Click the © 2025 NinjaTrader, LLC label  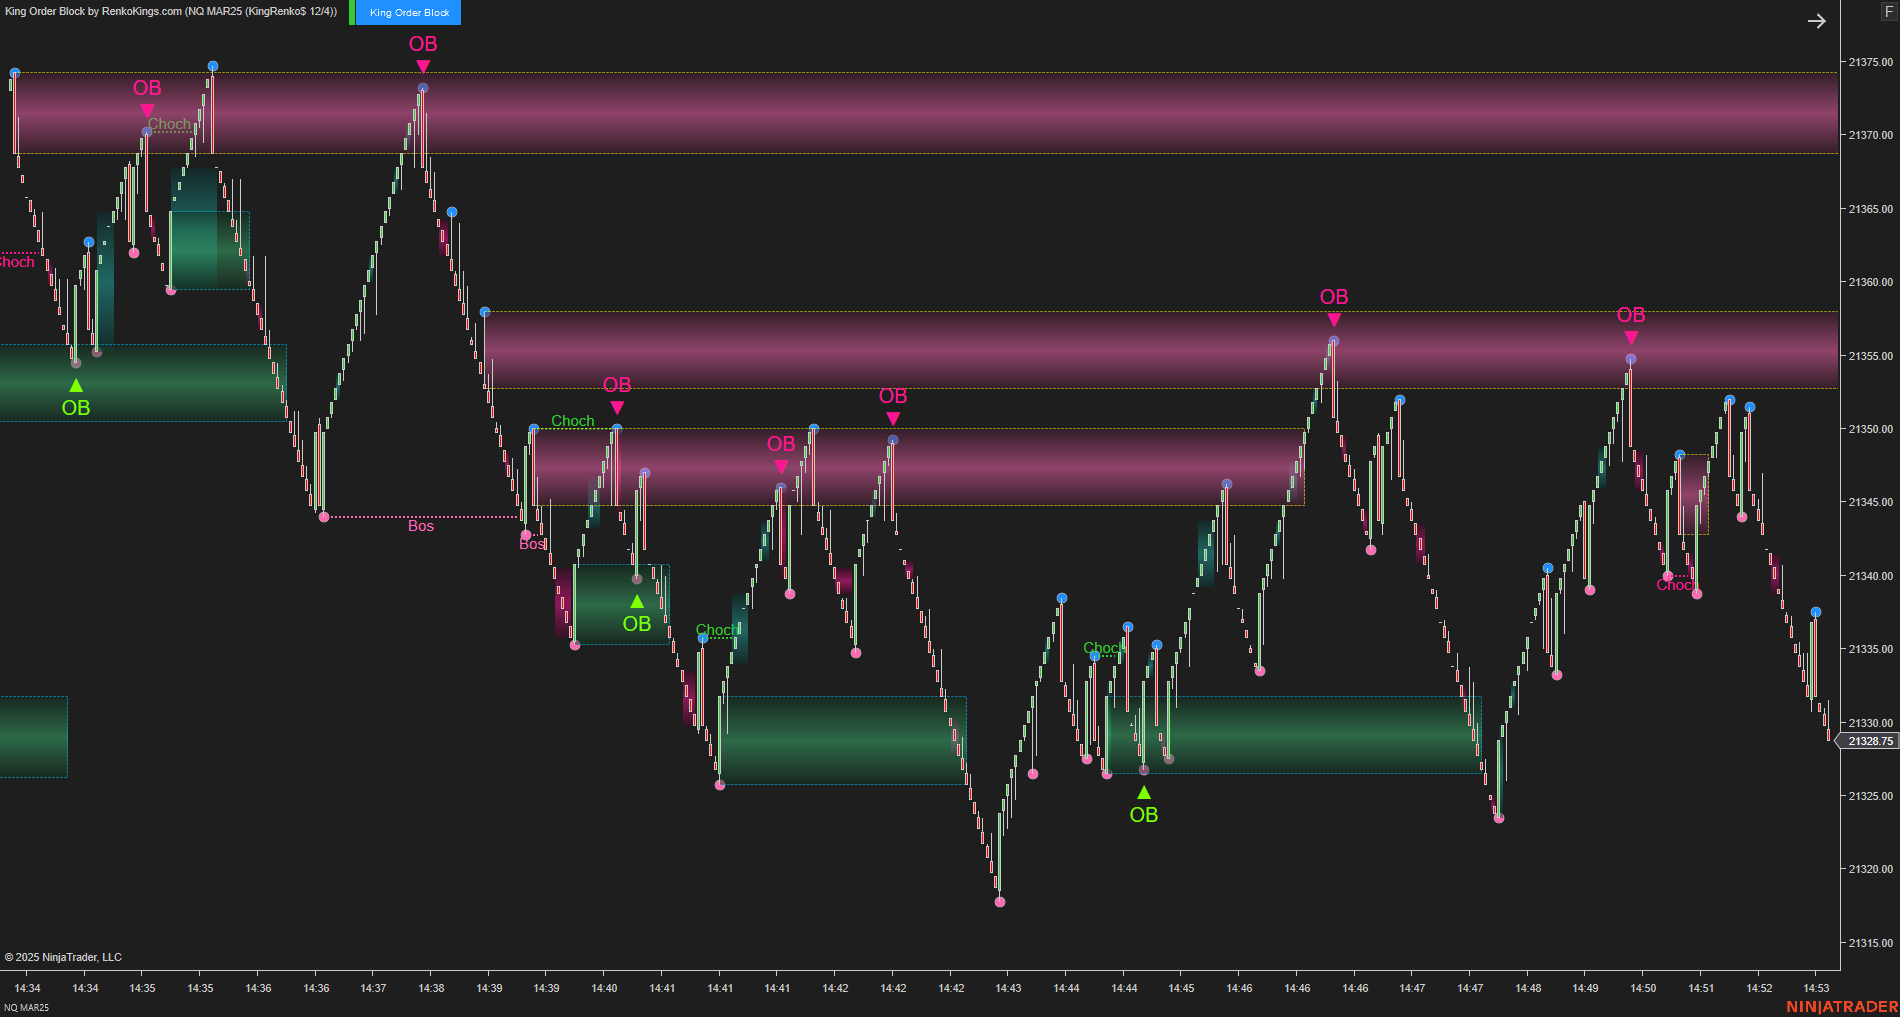click(62, 957)
